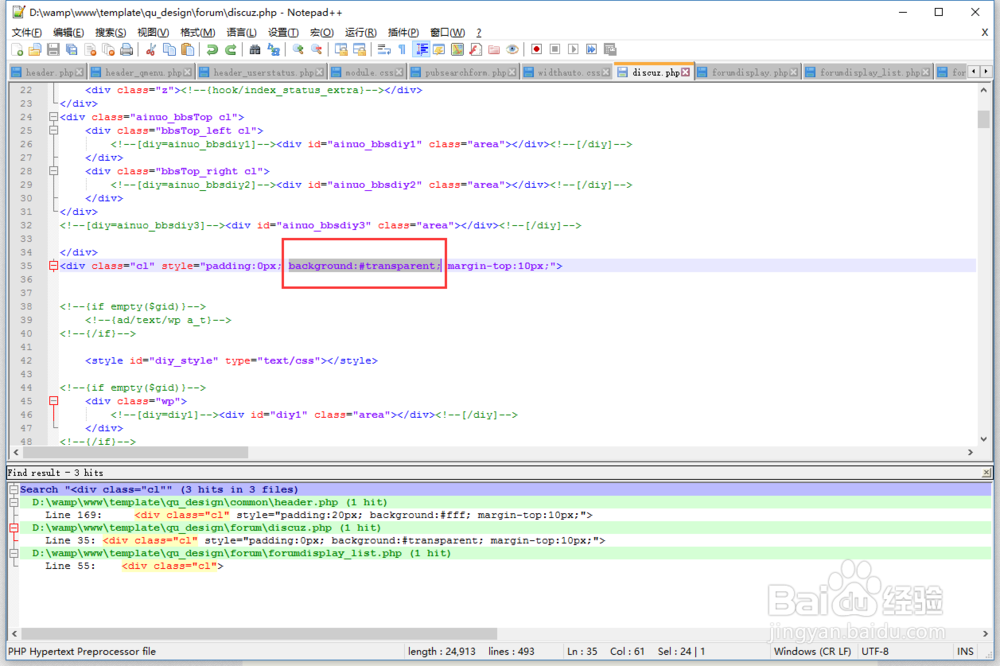Click the New file toolbar icon
The height and width of the screenshot is (666, 1000).
pyautogui.click(x=17, y=50)
